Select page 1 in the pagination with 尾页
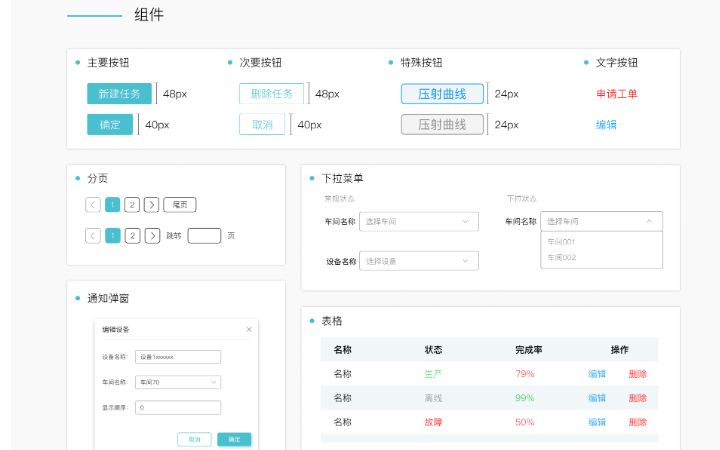 (112, 205)
